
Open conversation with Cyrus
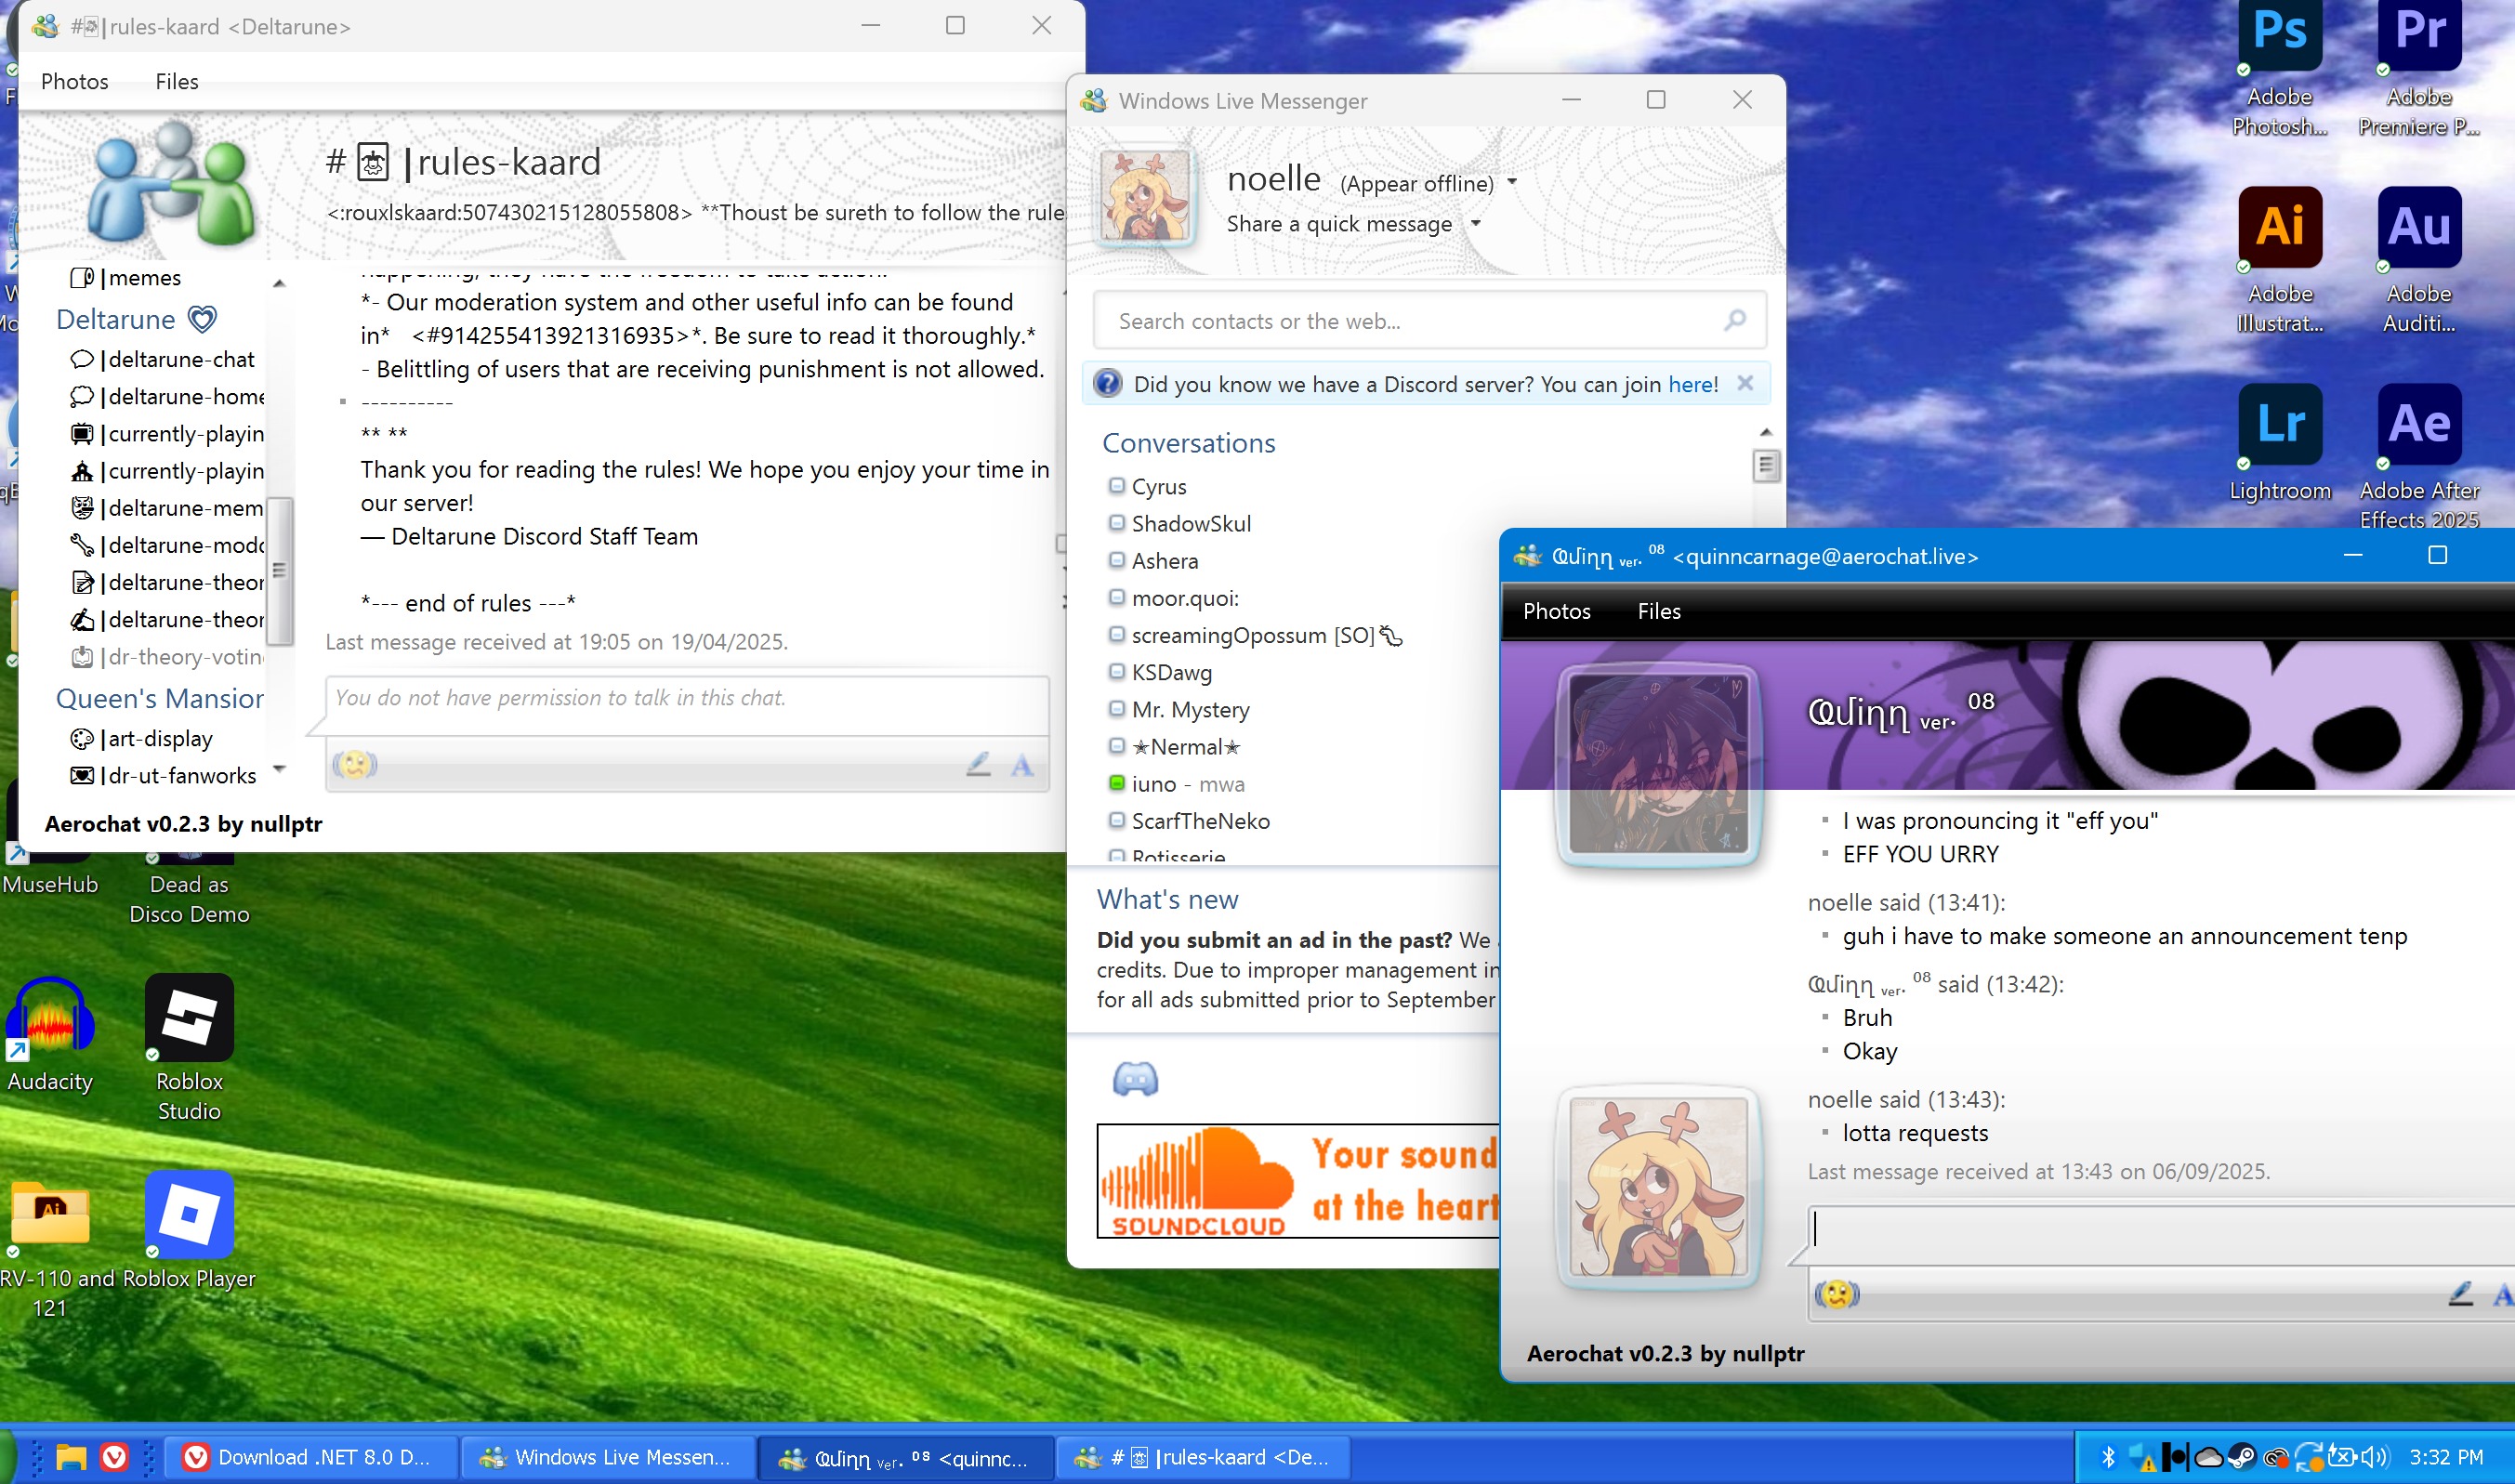(1148, 486)
